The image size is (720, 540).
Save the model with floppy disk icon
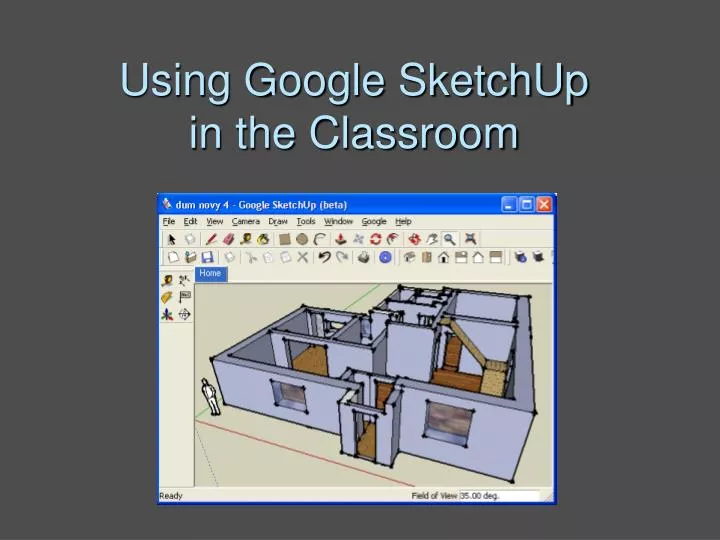[x=208, y=257]
